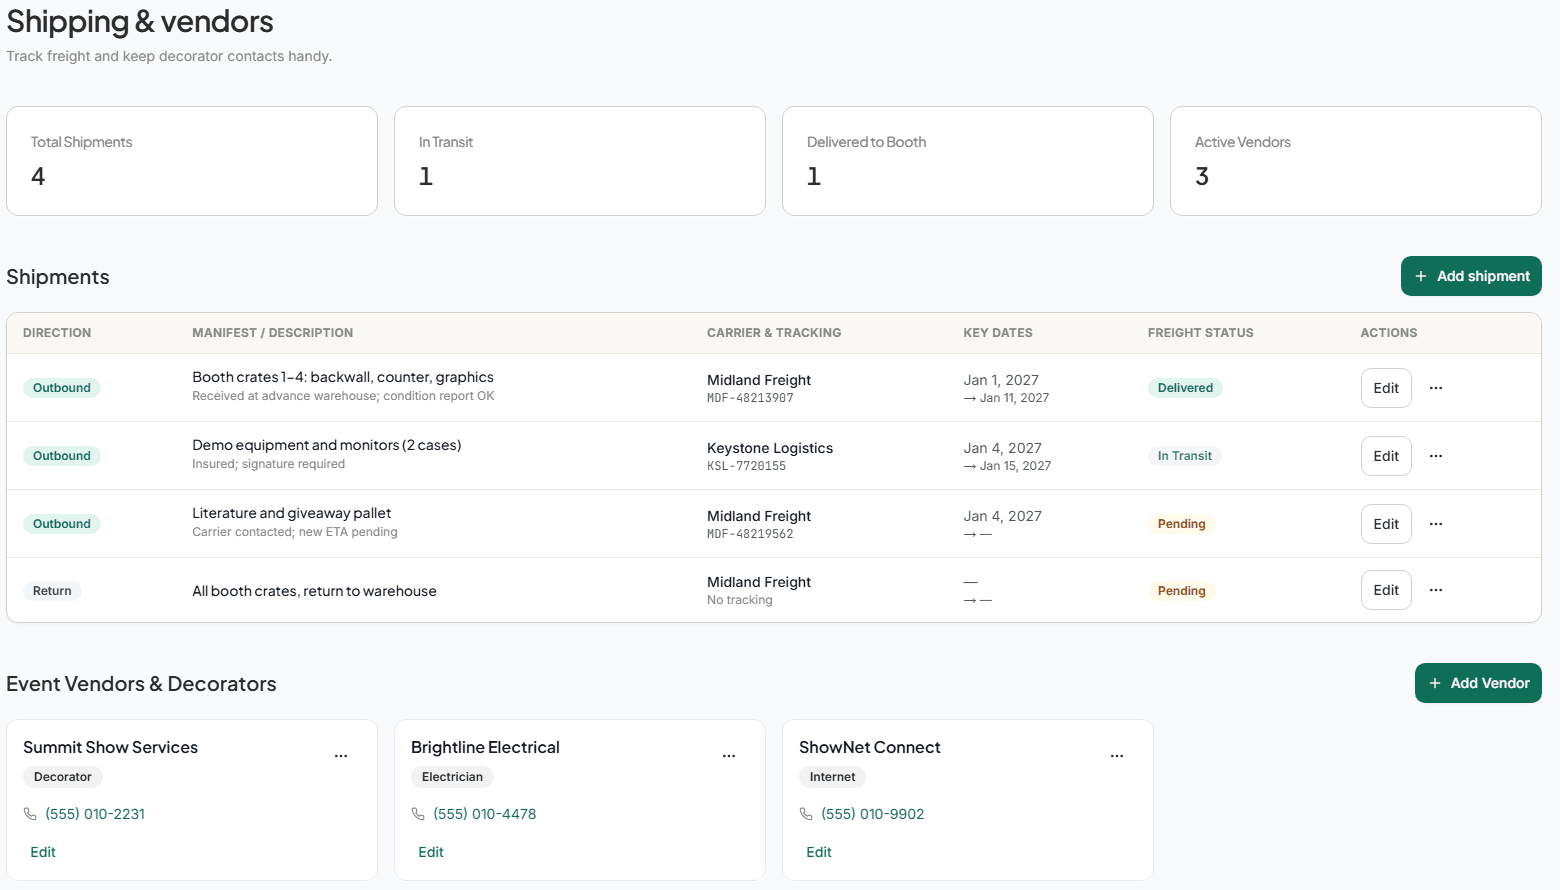The height and width of the screenshot is (890, 1560).
Task: Edit Summit Show Services vendor
Action: pyautogui.click(x=43, y=852)
